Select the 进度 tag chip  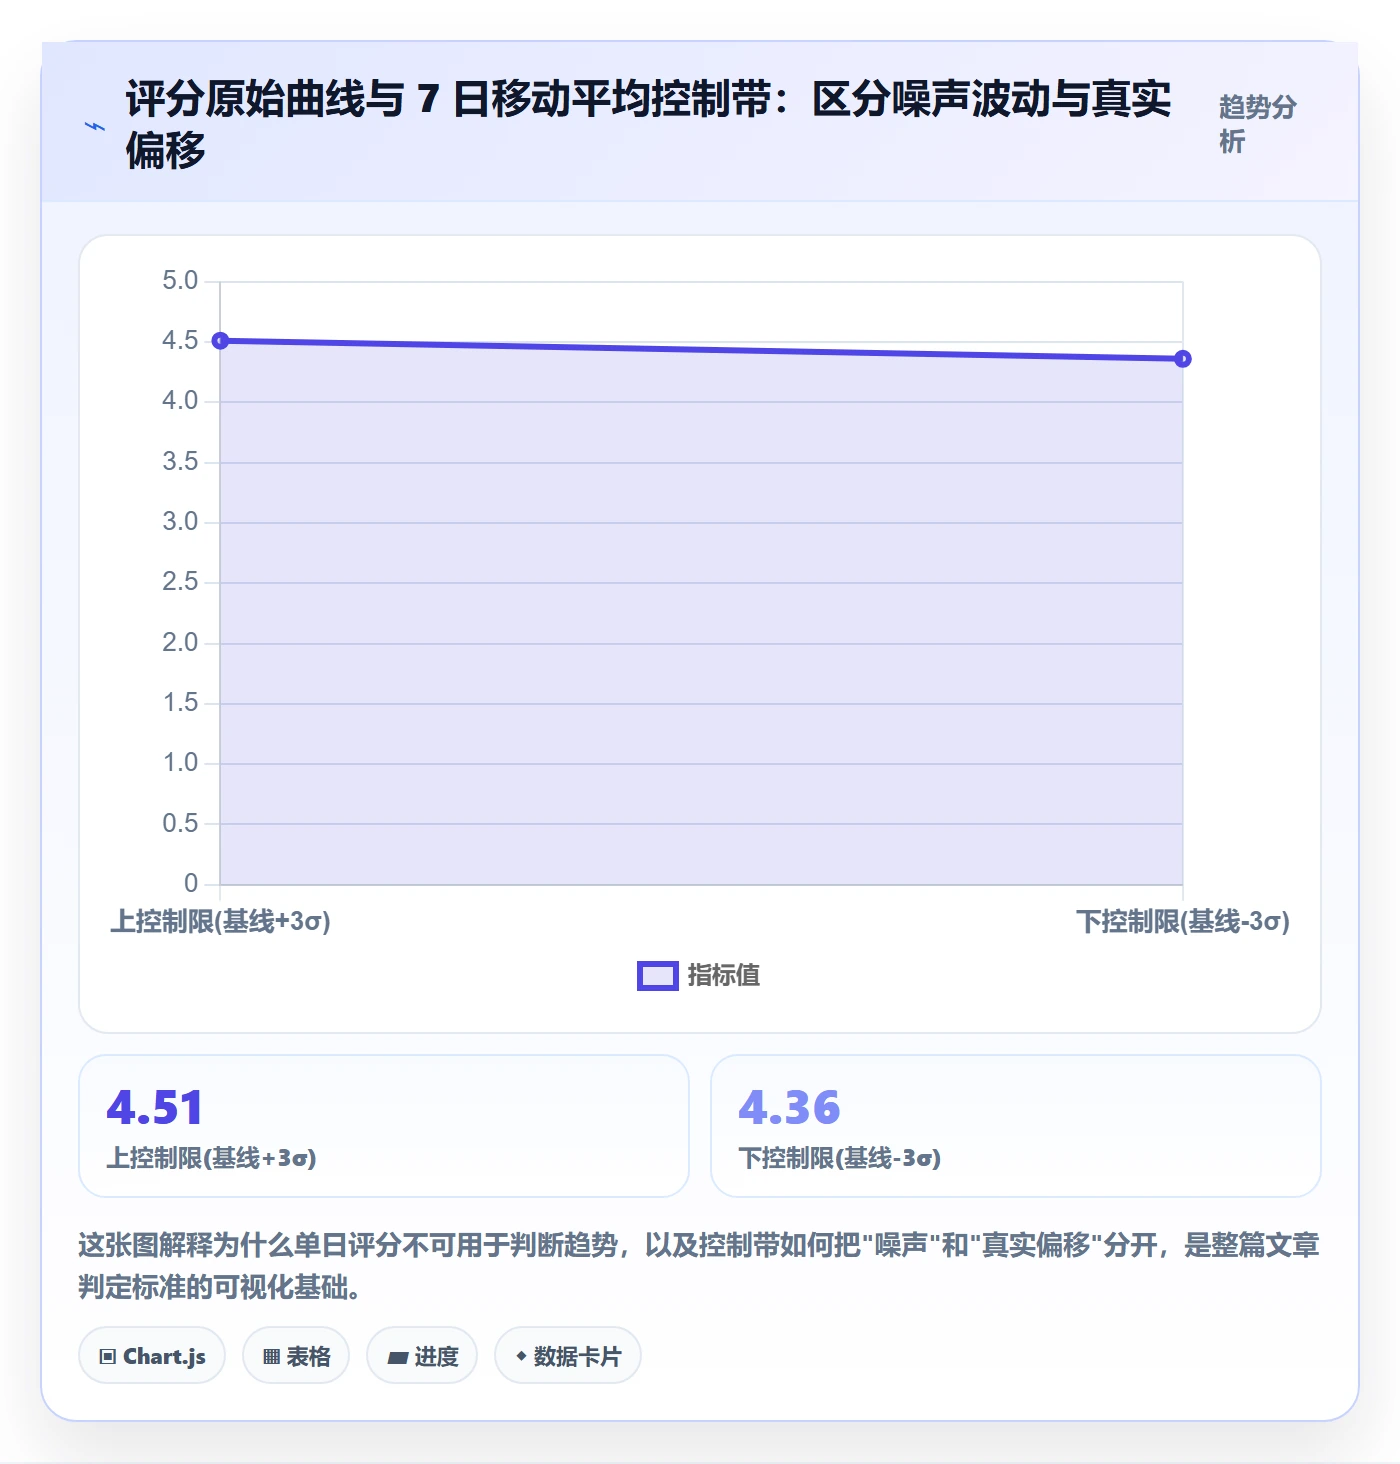[422, 1356]
